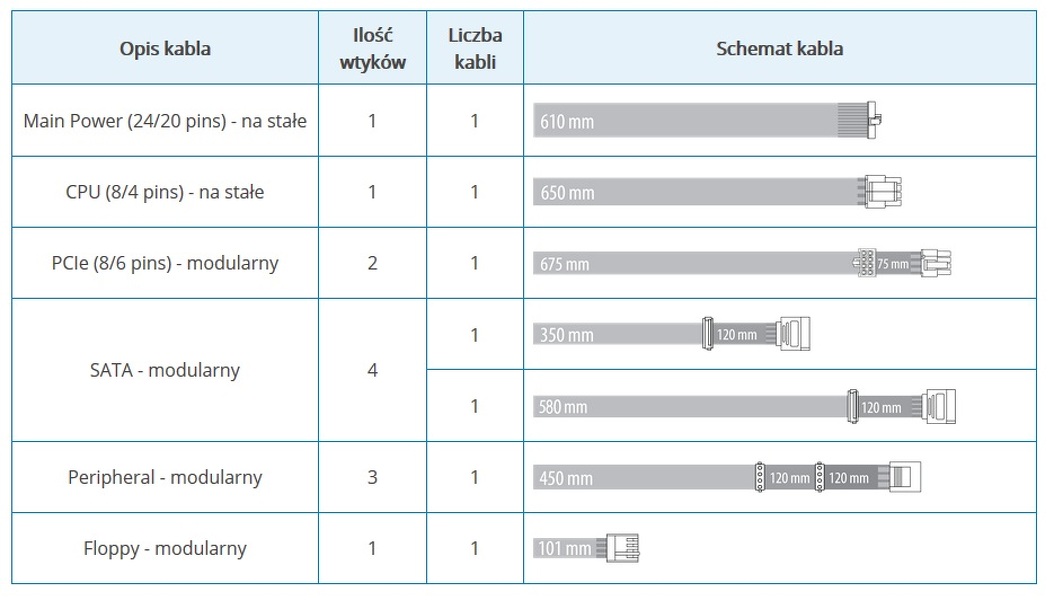Click the 'Schemat kabla' column header
This screenshot has height=600, width=1054.
[779, 48]
